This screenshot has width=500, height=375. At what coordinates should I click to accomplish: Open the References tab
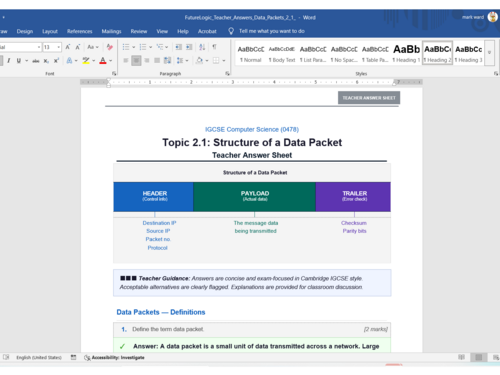click(79, 31)
